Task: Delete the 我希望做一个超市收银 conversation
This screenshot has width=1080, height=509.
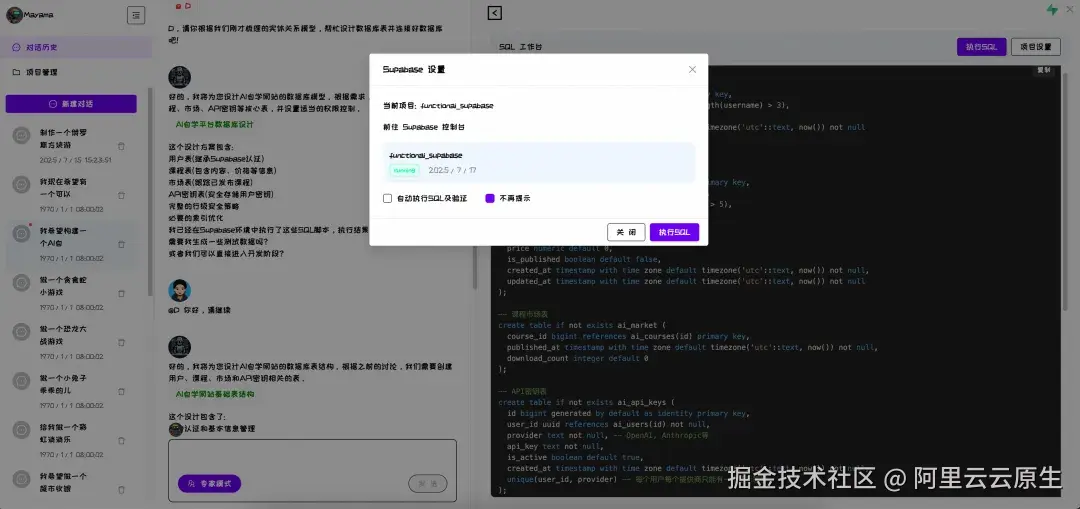Action: click(121, 490)
